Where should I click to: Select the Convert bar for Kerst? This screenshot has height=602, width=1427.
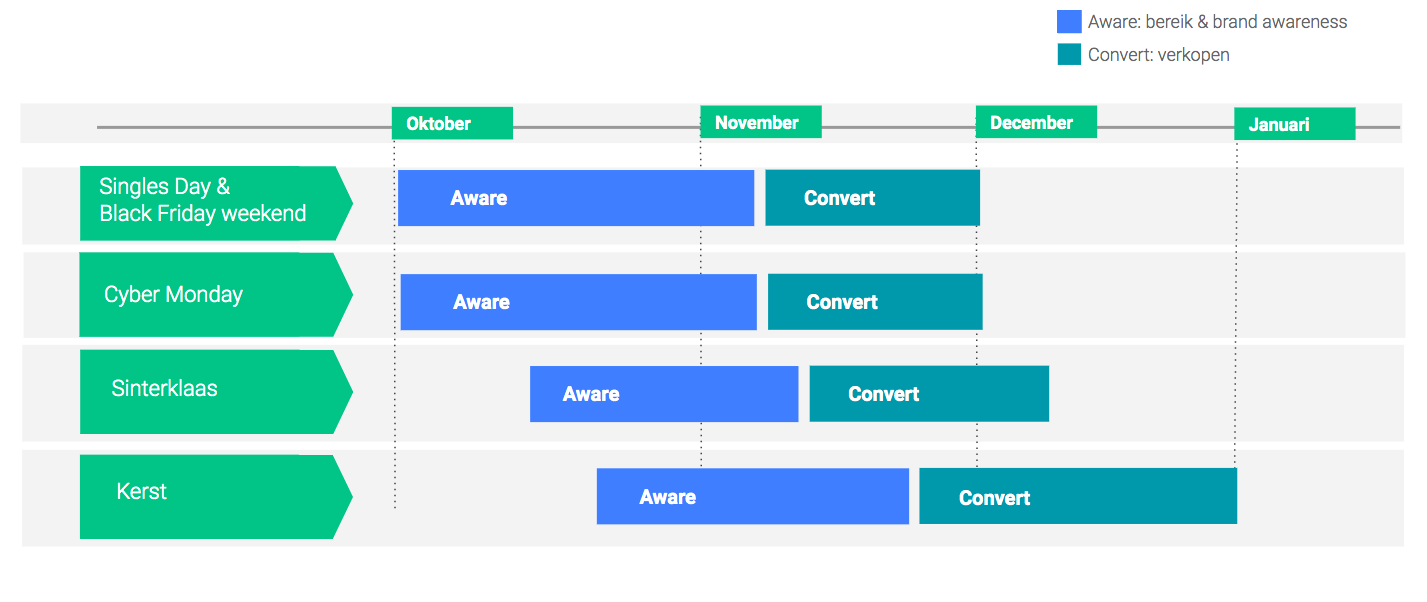pyautogui.click(x=1078, y=496)
